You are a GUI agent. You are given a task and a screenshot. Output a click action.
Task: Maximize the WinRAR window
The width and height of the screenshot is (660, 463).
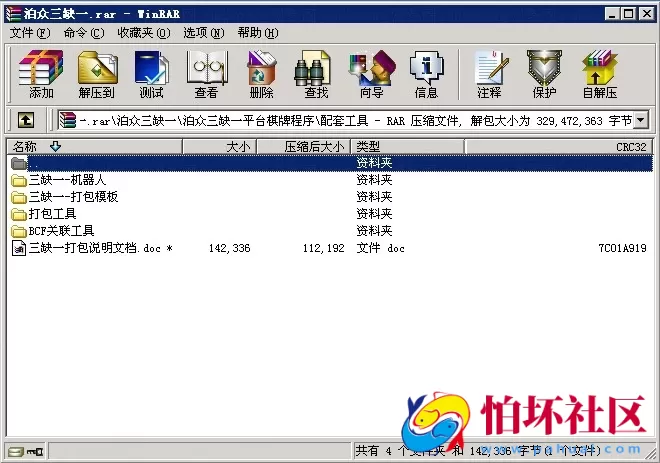[628, 14]
